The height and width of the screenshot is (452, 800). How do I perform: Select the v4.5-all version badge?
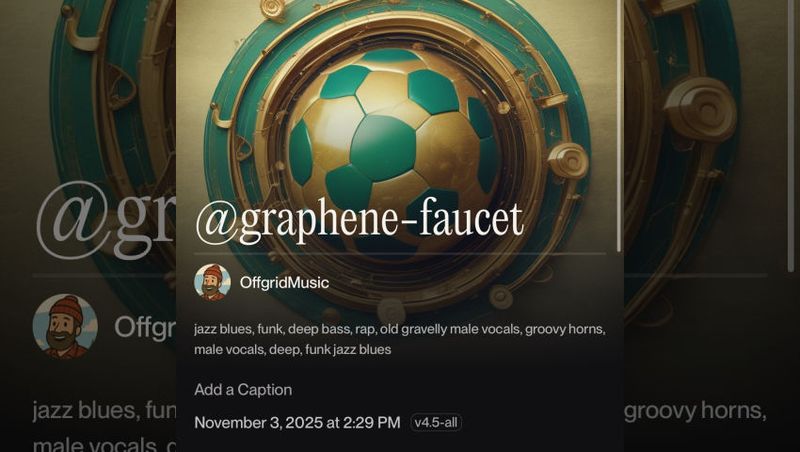coord(436,422)
